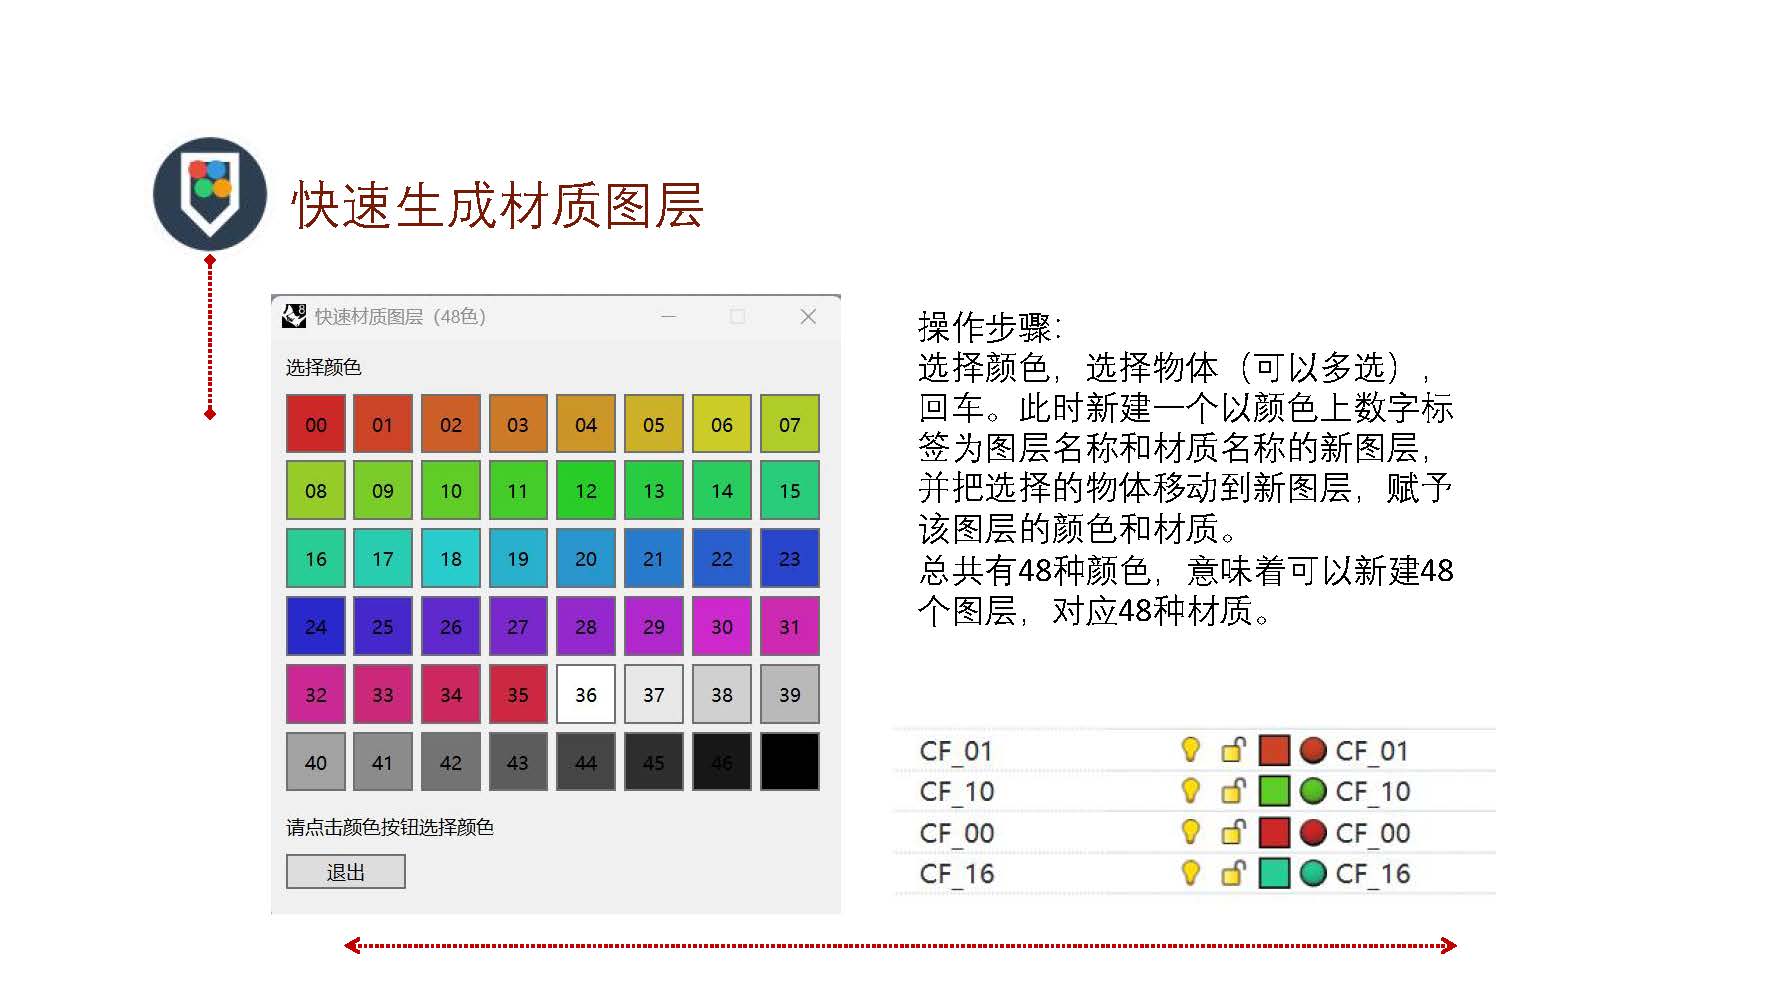
Task: Click the lock icon on layer CF_01
Action: pyautogui.click(x=1232, y=750)
